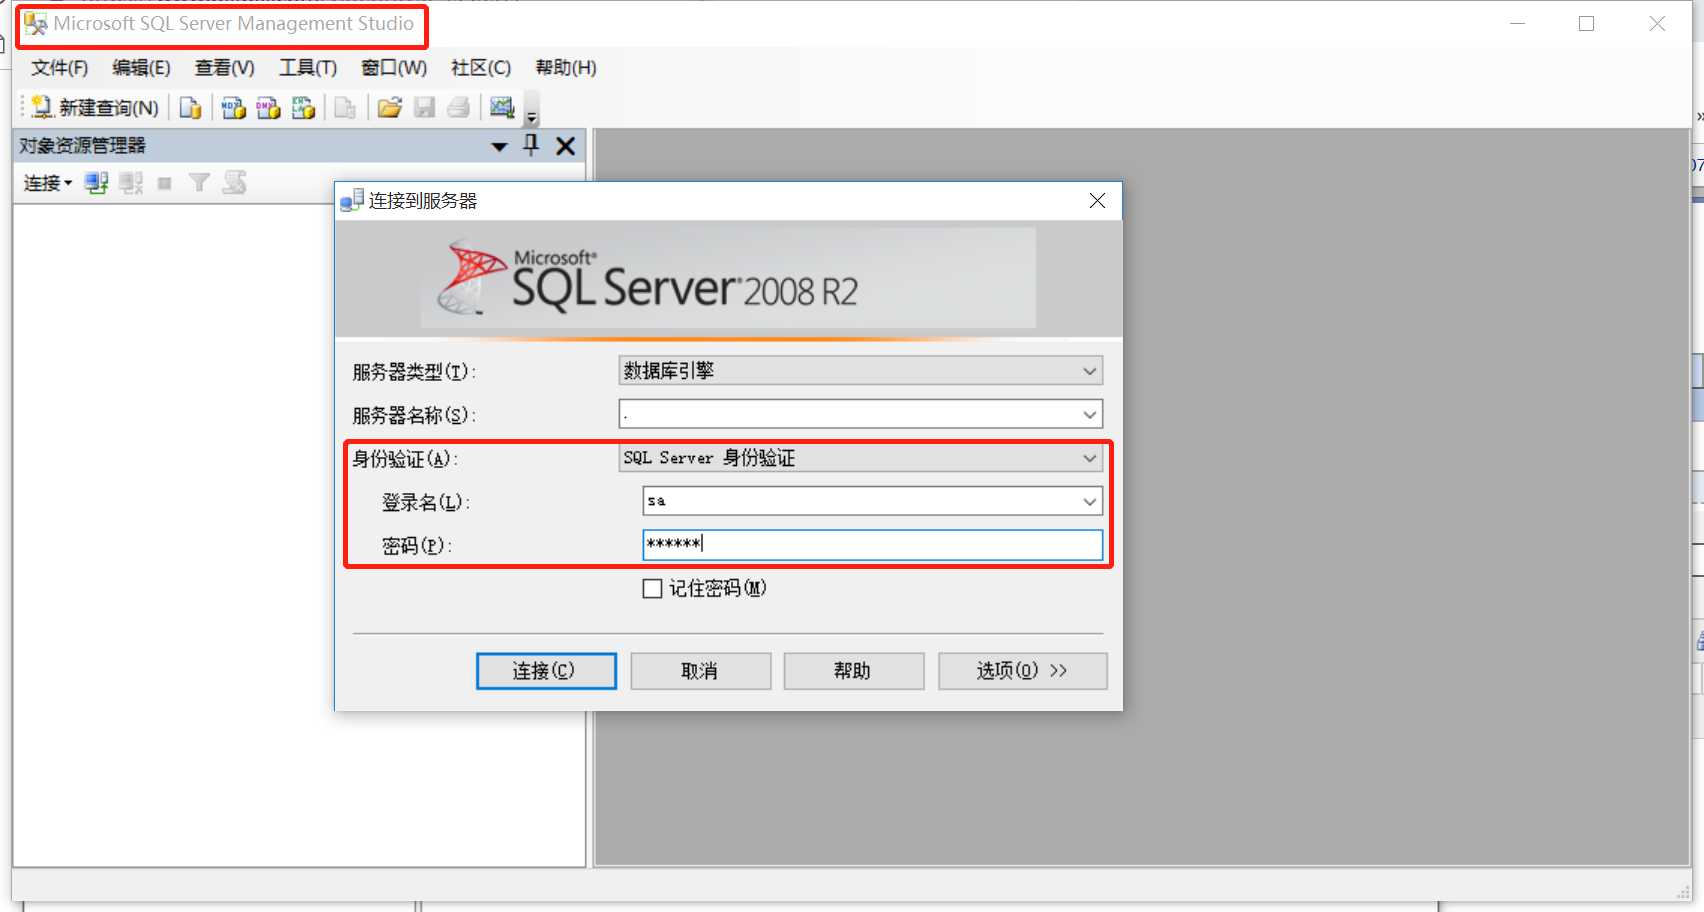Click the Stop square icon
The width and height of the screenshot is (1704, 912).
(165, 183)
